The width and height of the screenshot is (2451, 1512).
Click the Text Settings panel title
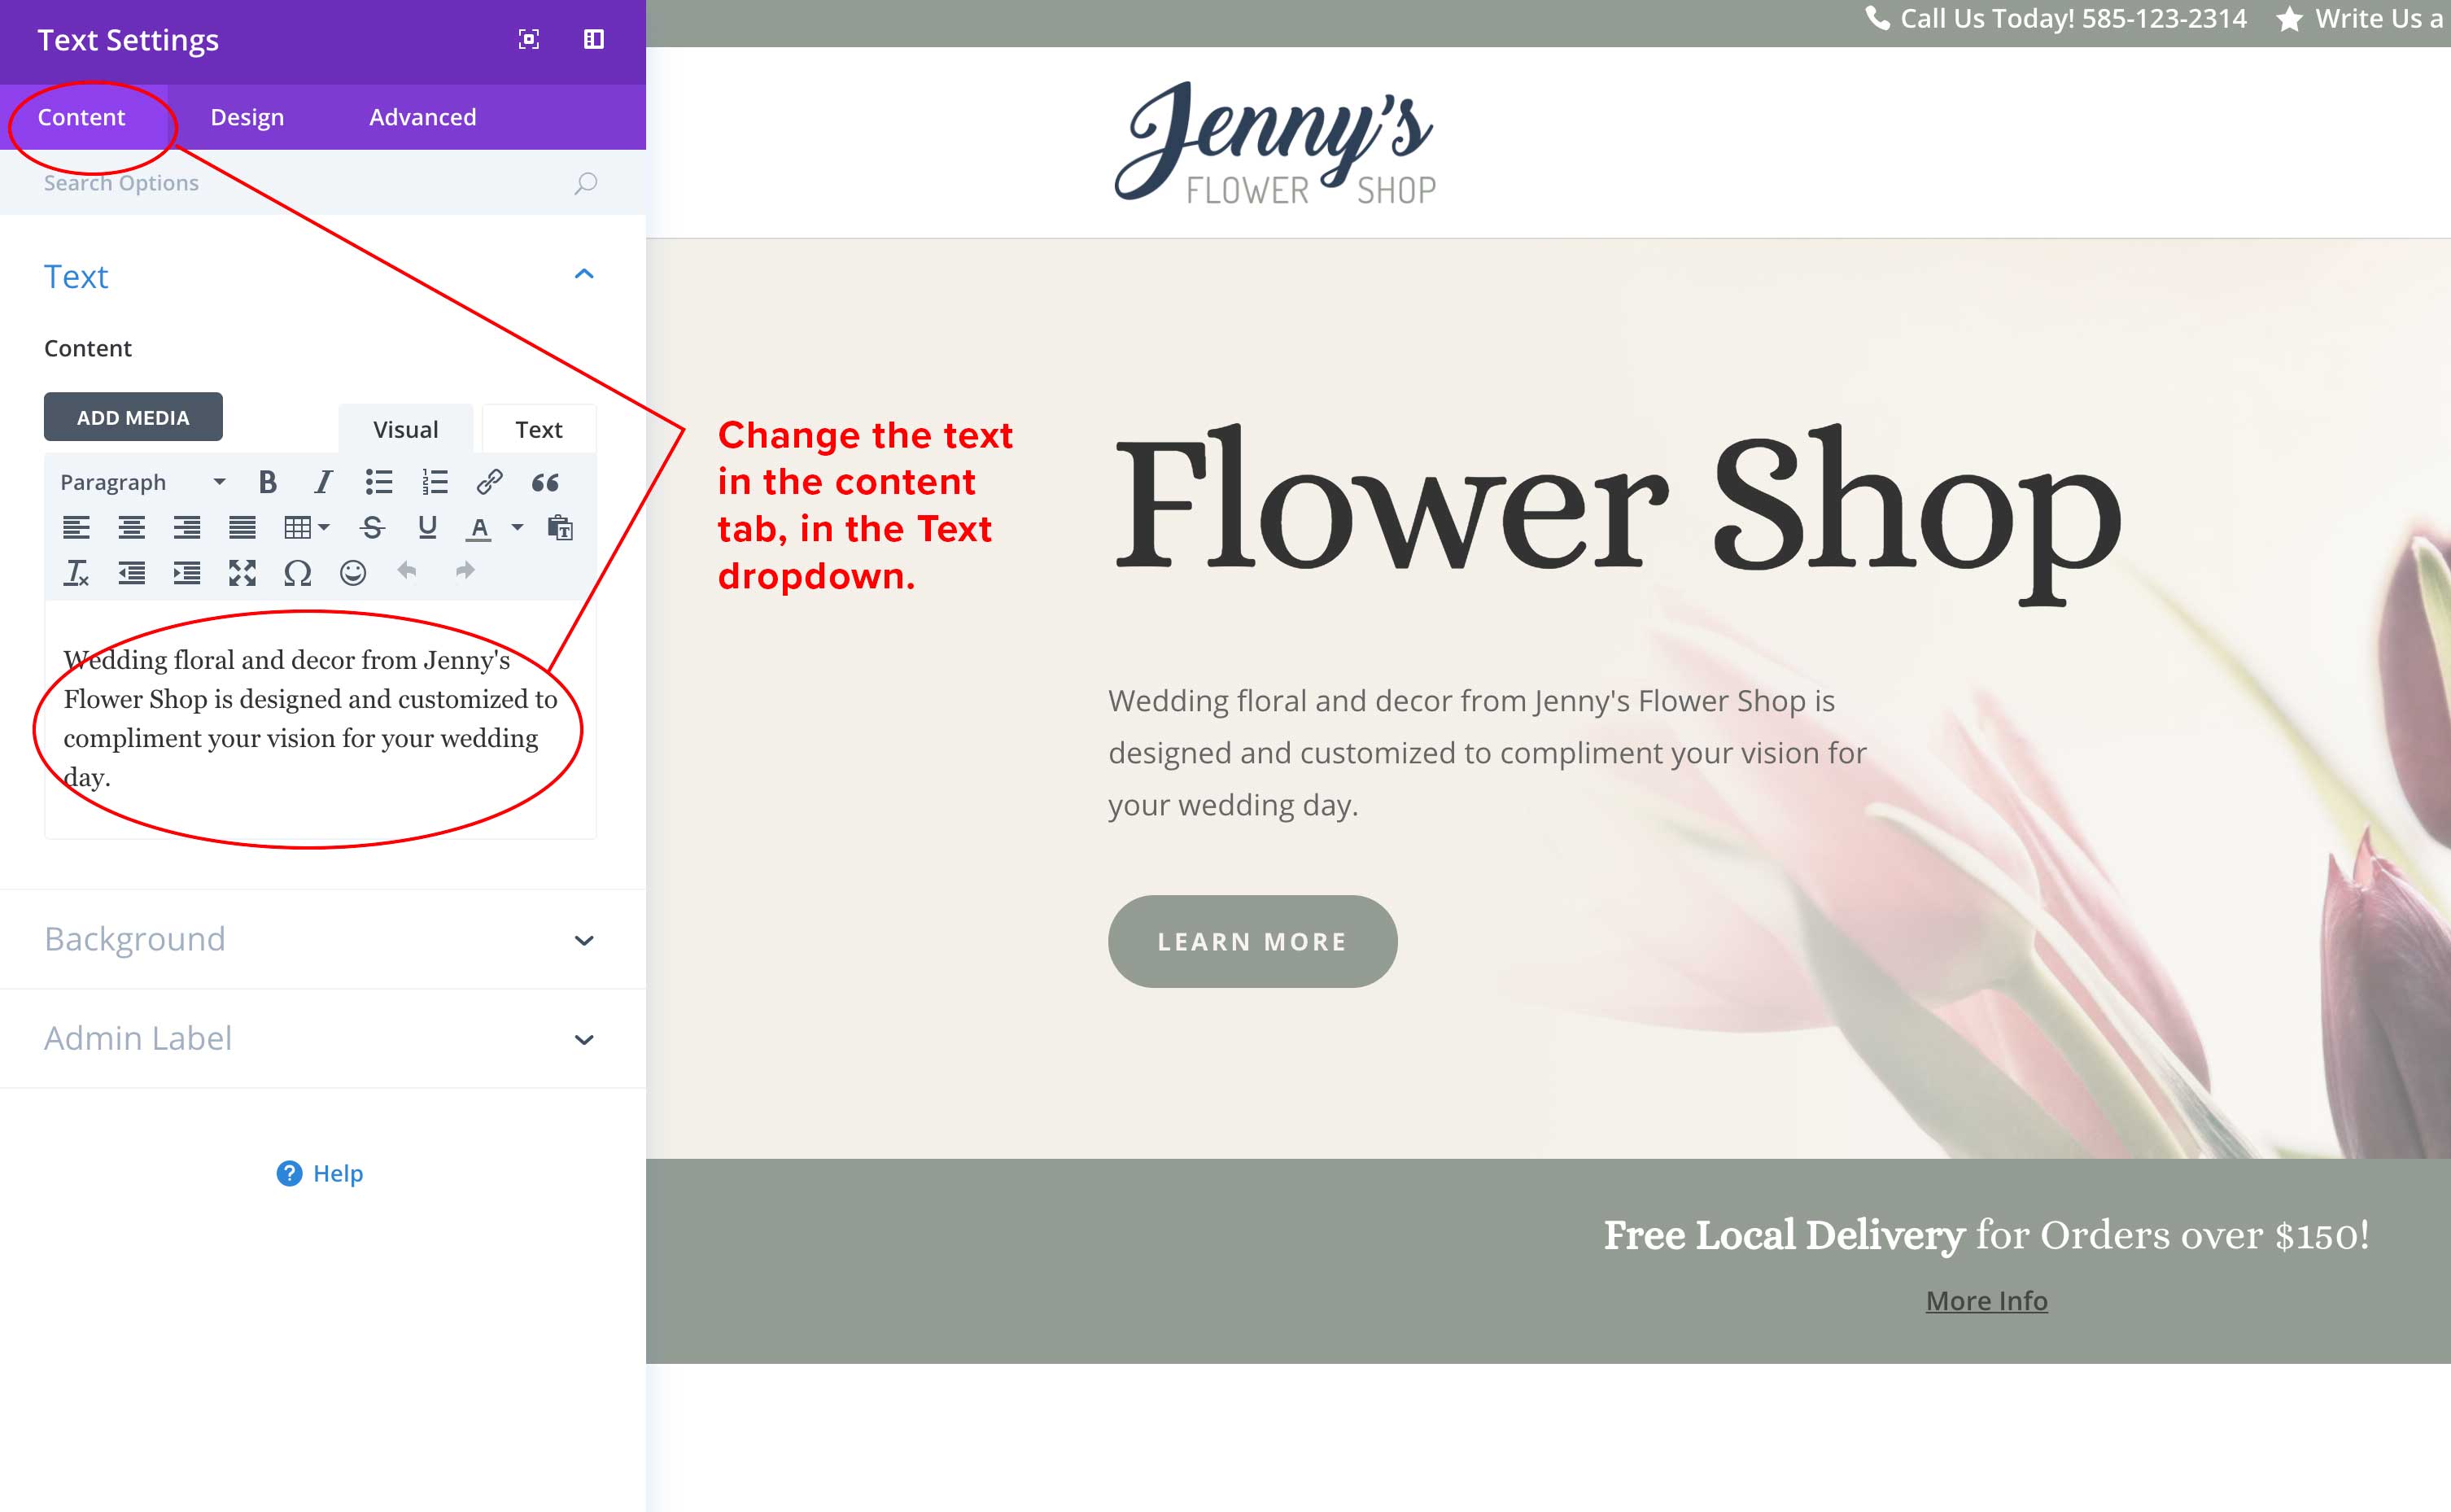click(128, 40)
